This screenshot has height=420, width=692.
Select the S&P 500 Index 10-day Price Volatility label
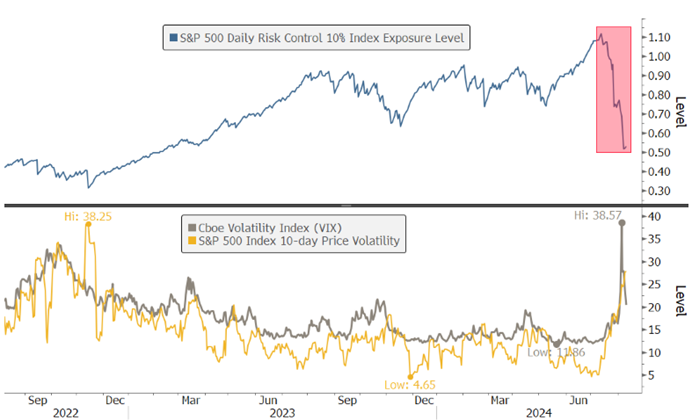coord(299,241)
